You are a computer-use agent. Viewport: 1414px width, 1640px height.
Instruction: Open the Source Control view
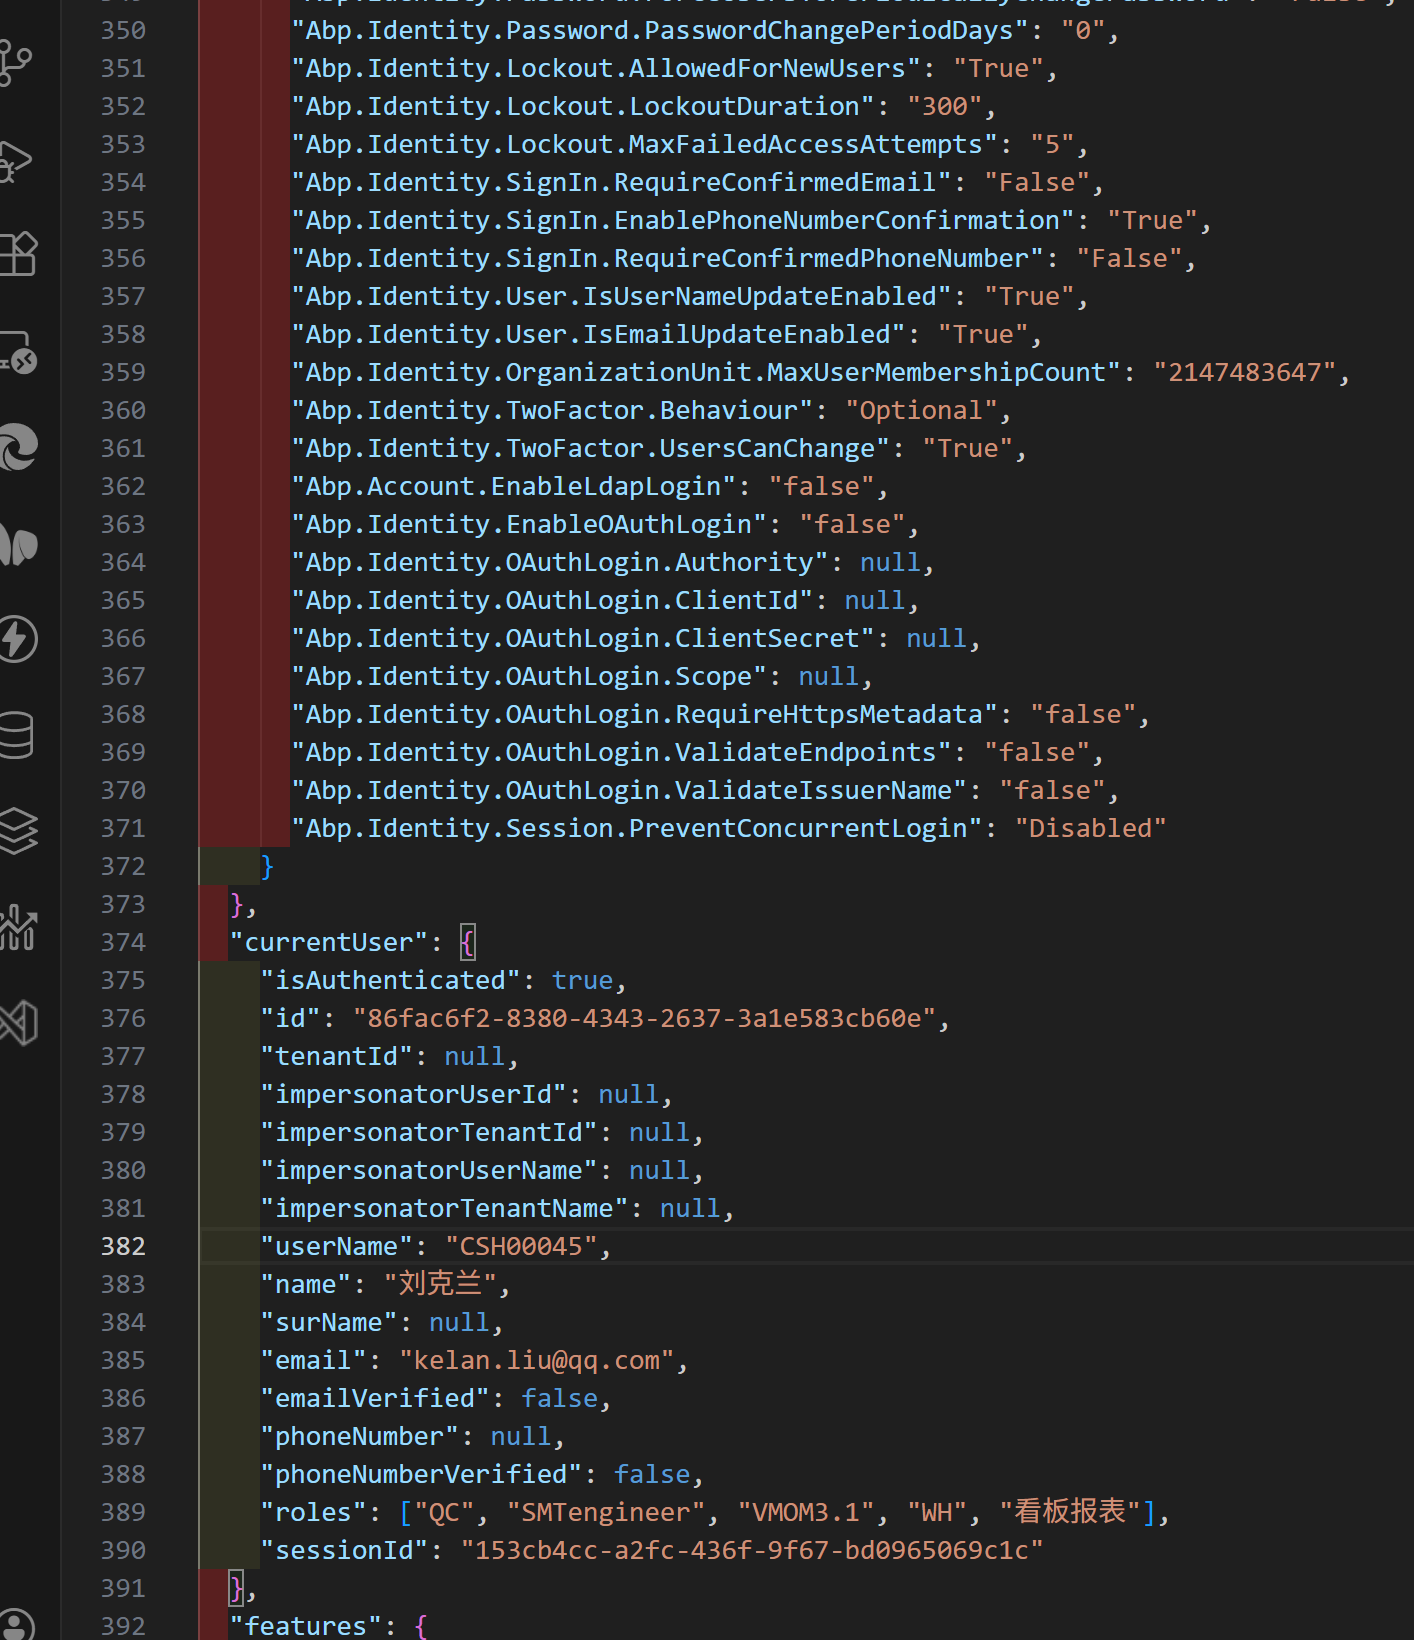(14, 62)
